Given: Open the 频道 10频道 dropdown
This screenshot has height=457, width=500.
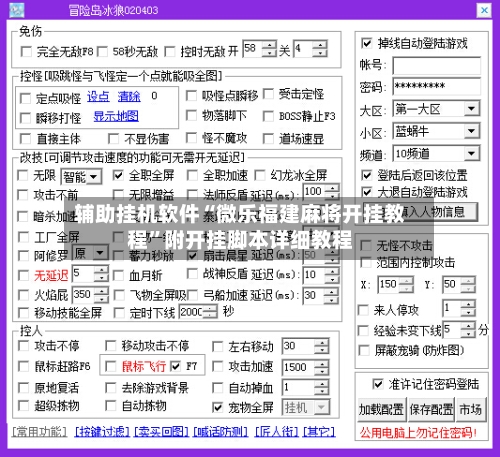Looking at the screenshot, I should coord(471,153).
